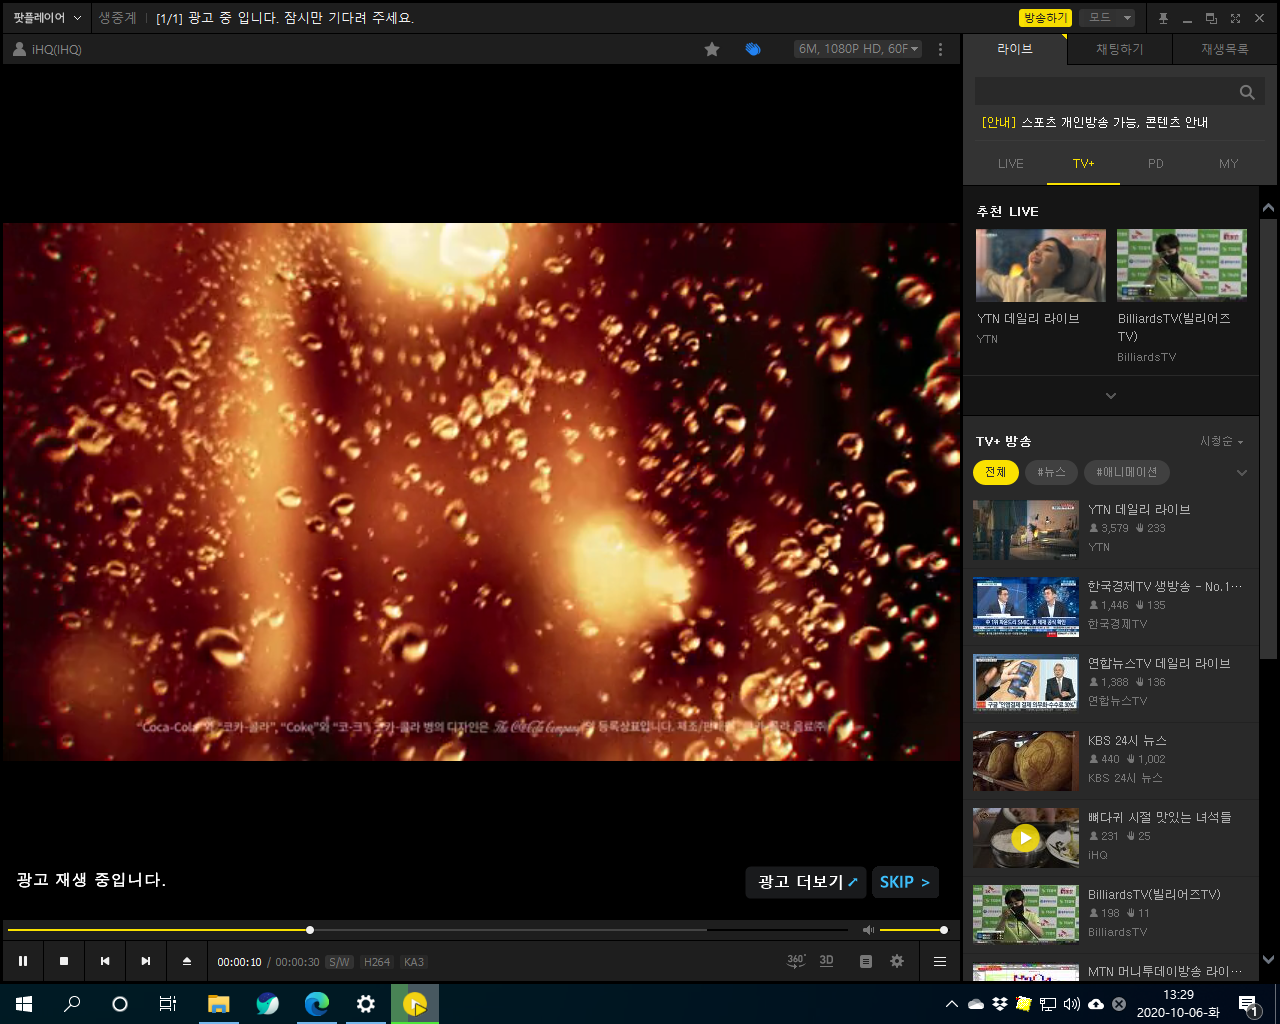
Task: Click the search magnifier icon
Action: pos(1247,92)
